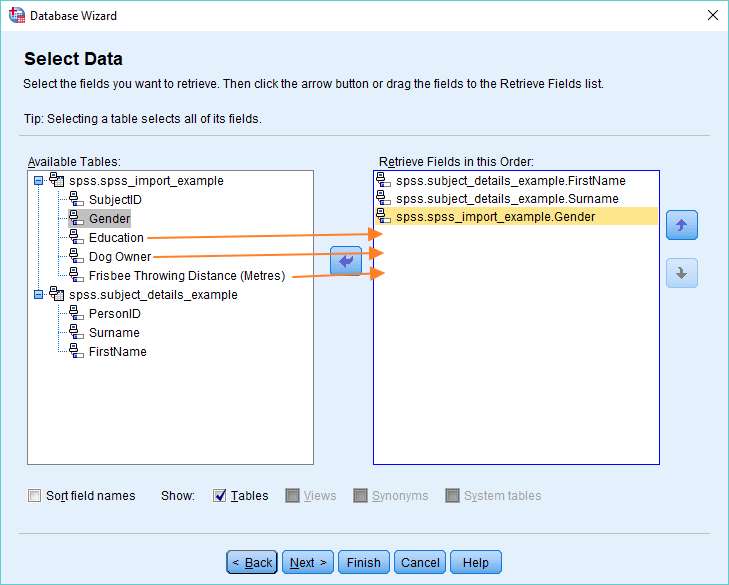Select the spss.subject_details_example table name
The width and height of the screenshot is (729, 585).
point(153,295)
